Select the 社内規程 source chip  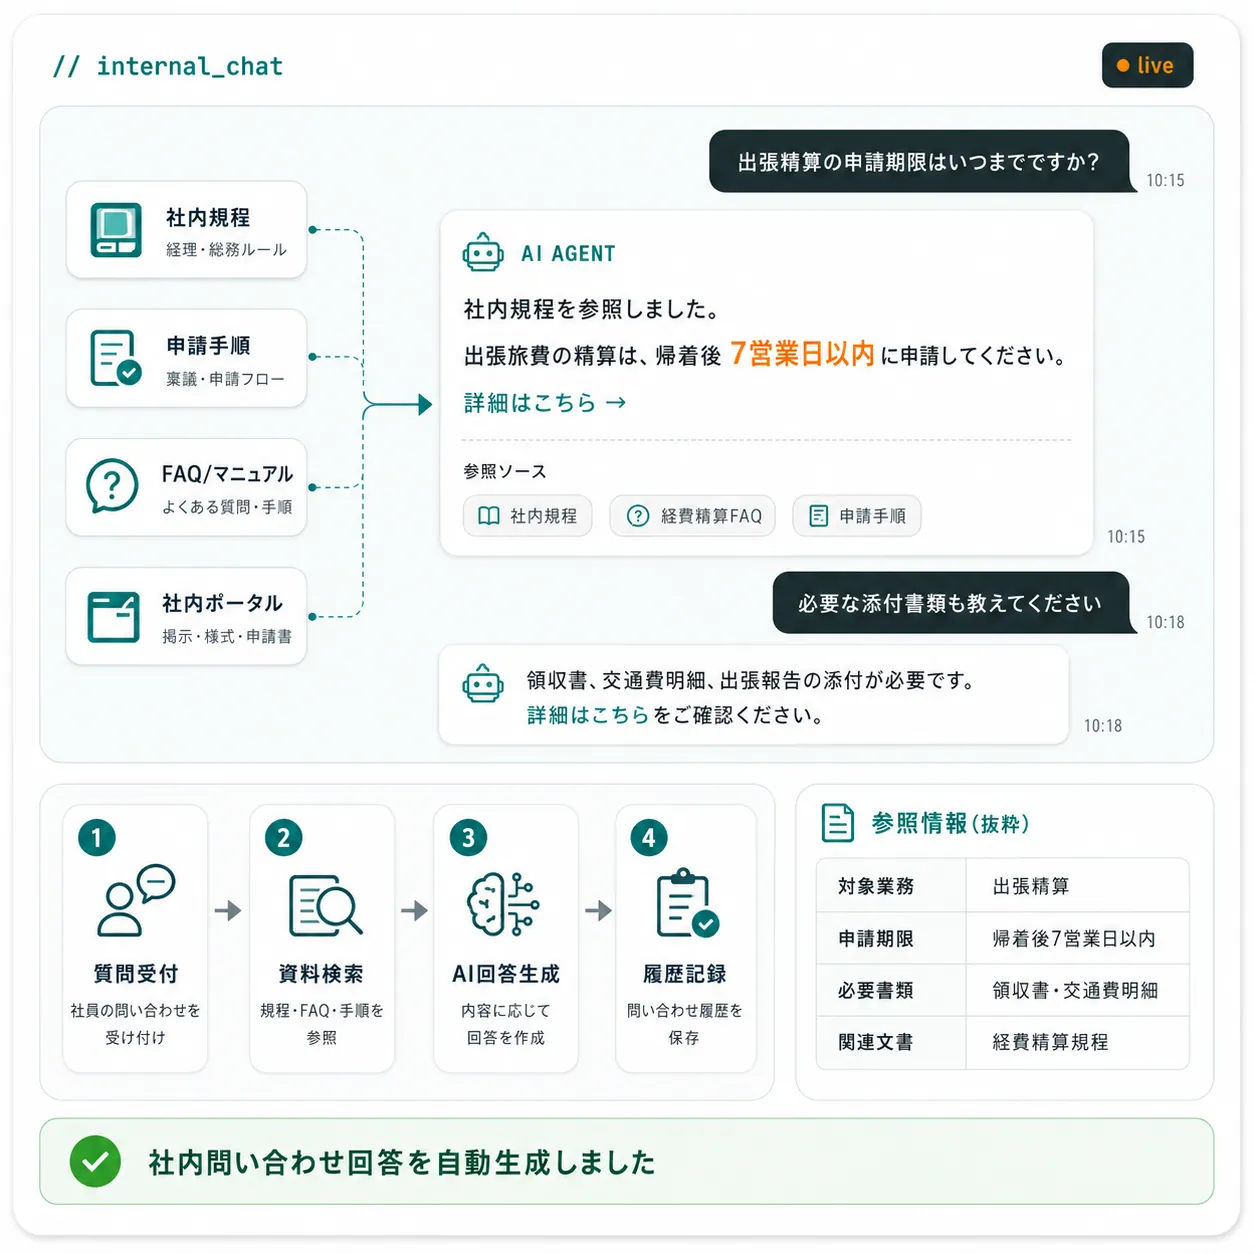tap(527, 516)
